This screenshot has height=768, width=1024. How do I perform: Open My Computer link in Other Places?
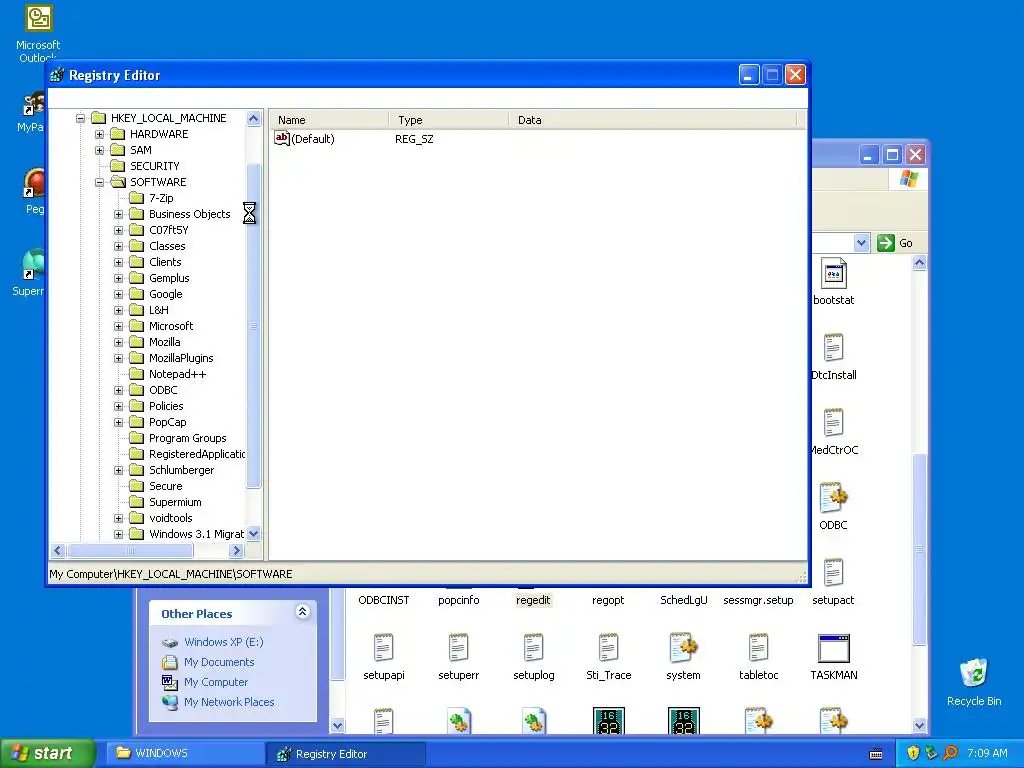[x=216, y=682]
